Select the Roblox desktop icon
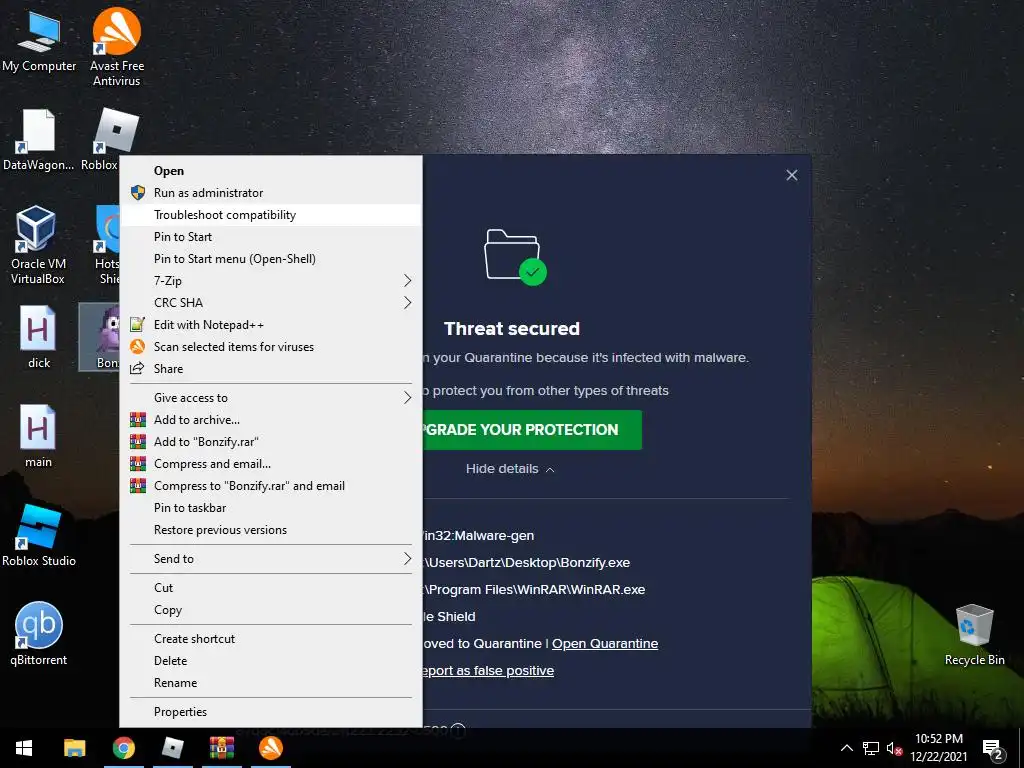Image resolution: width=1024 pixels, height=768 pixels. tap(108, 140)
